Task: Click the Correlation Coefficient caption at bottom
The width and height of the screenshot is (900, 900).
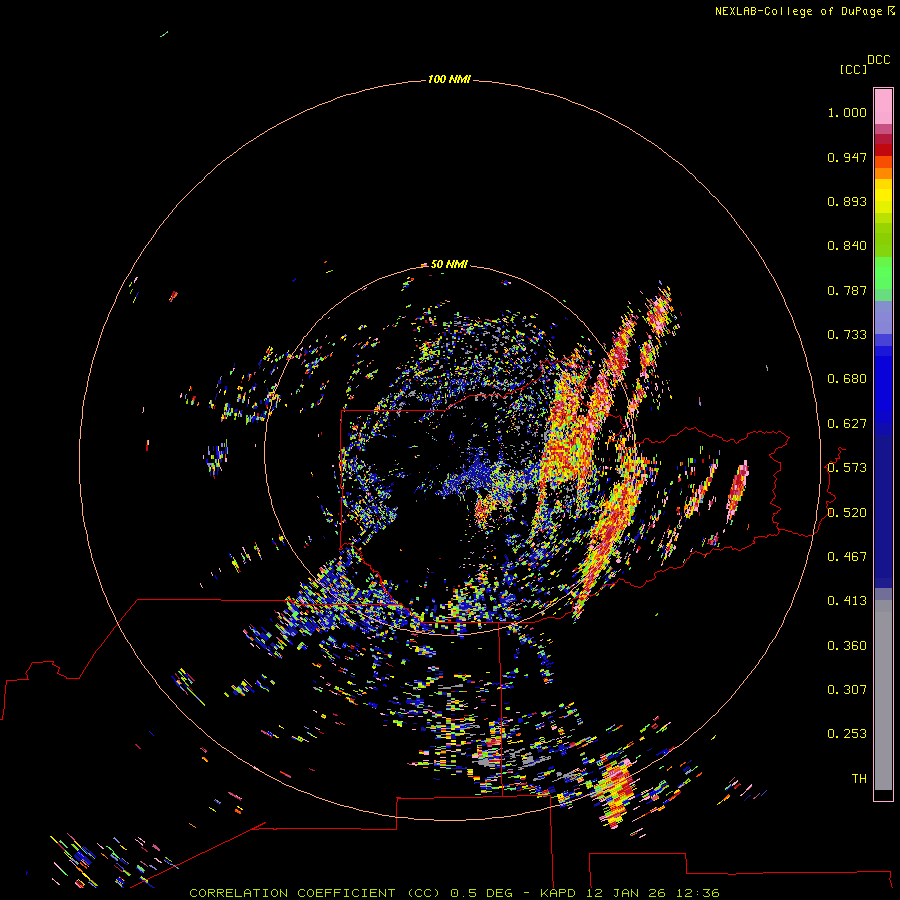Action: point(454,893)
